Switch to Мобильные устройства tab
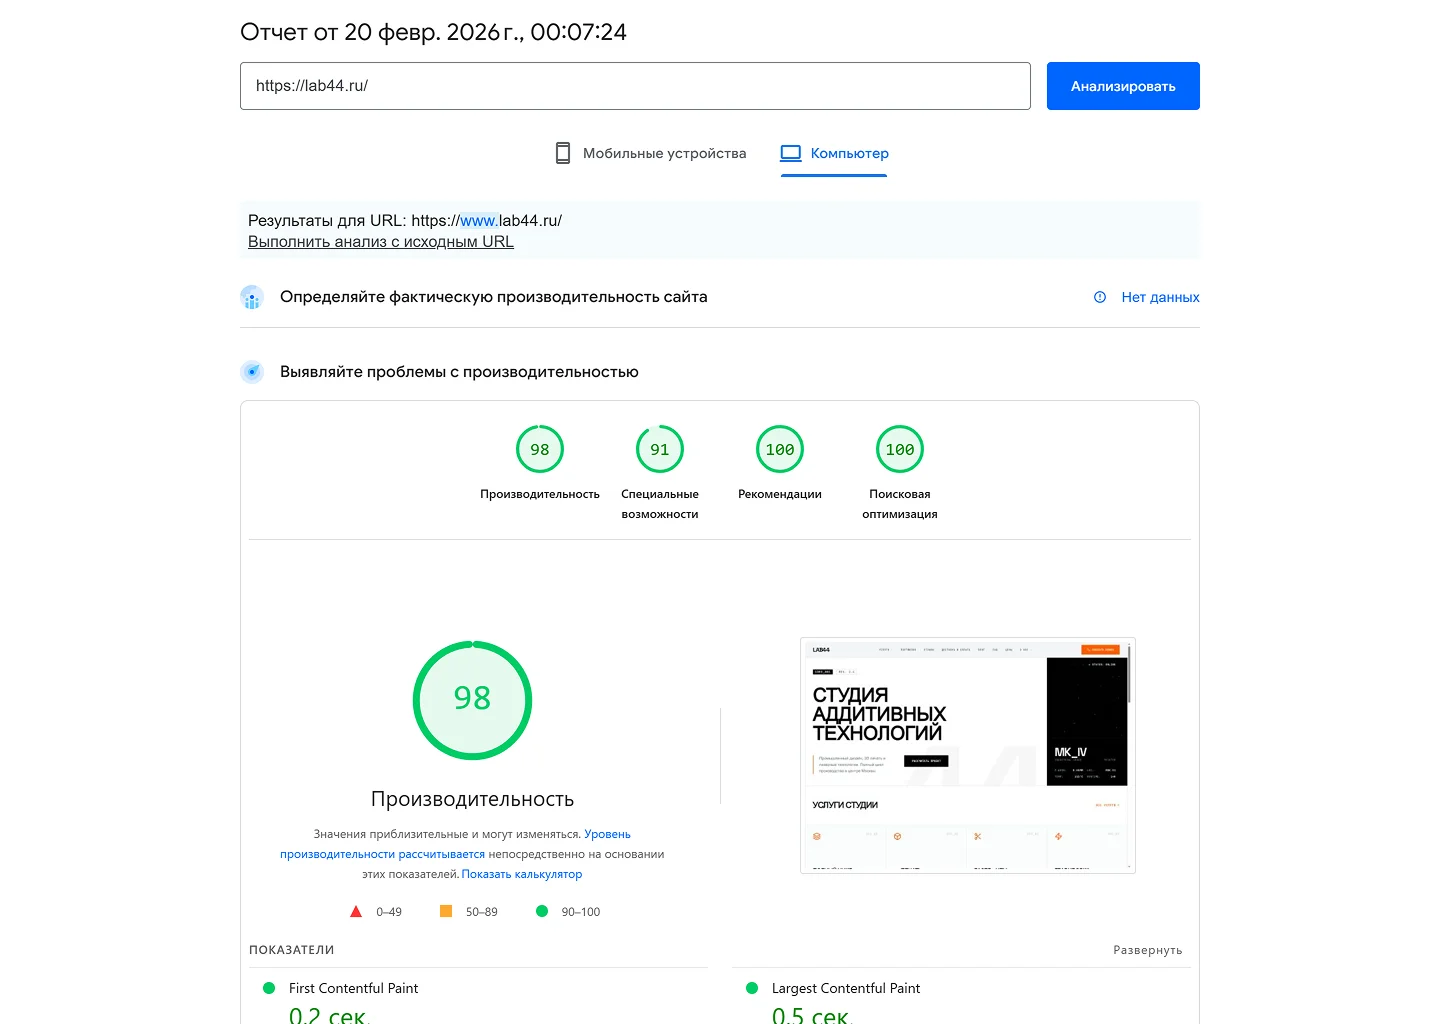 (x=664, y=153)
